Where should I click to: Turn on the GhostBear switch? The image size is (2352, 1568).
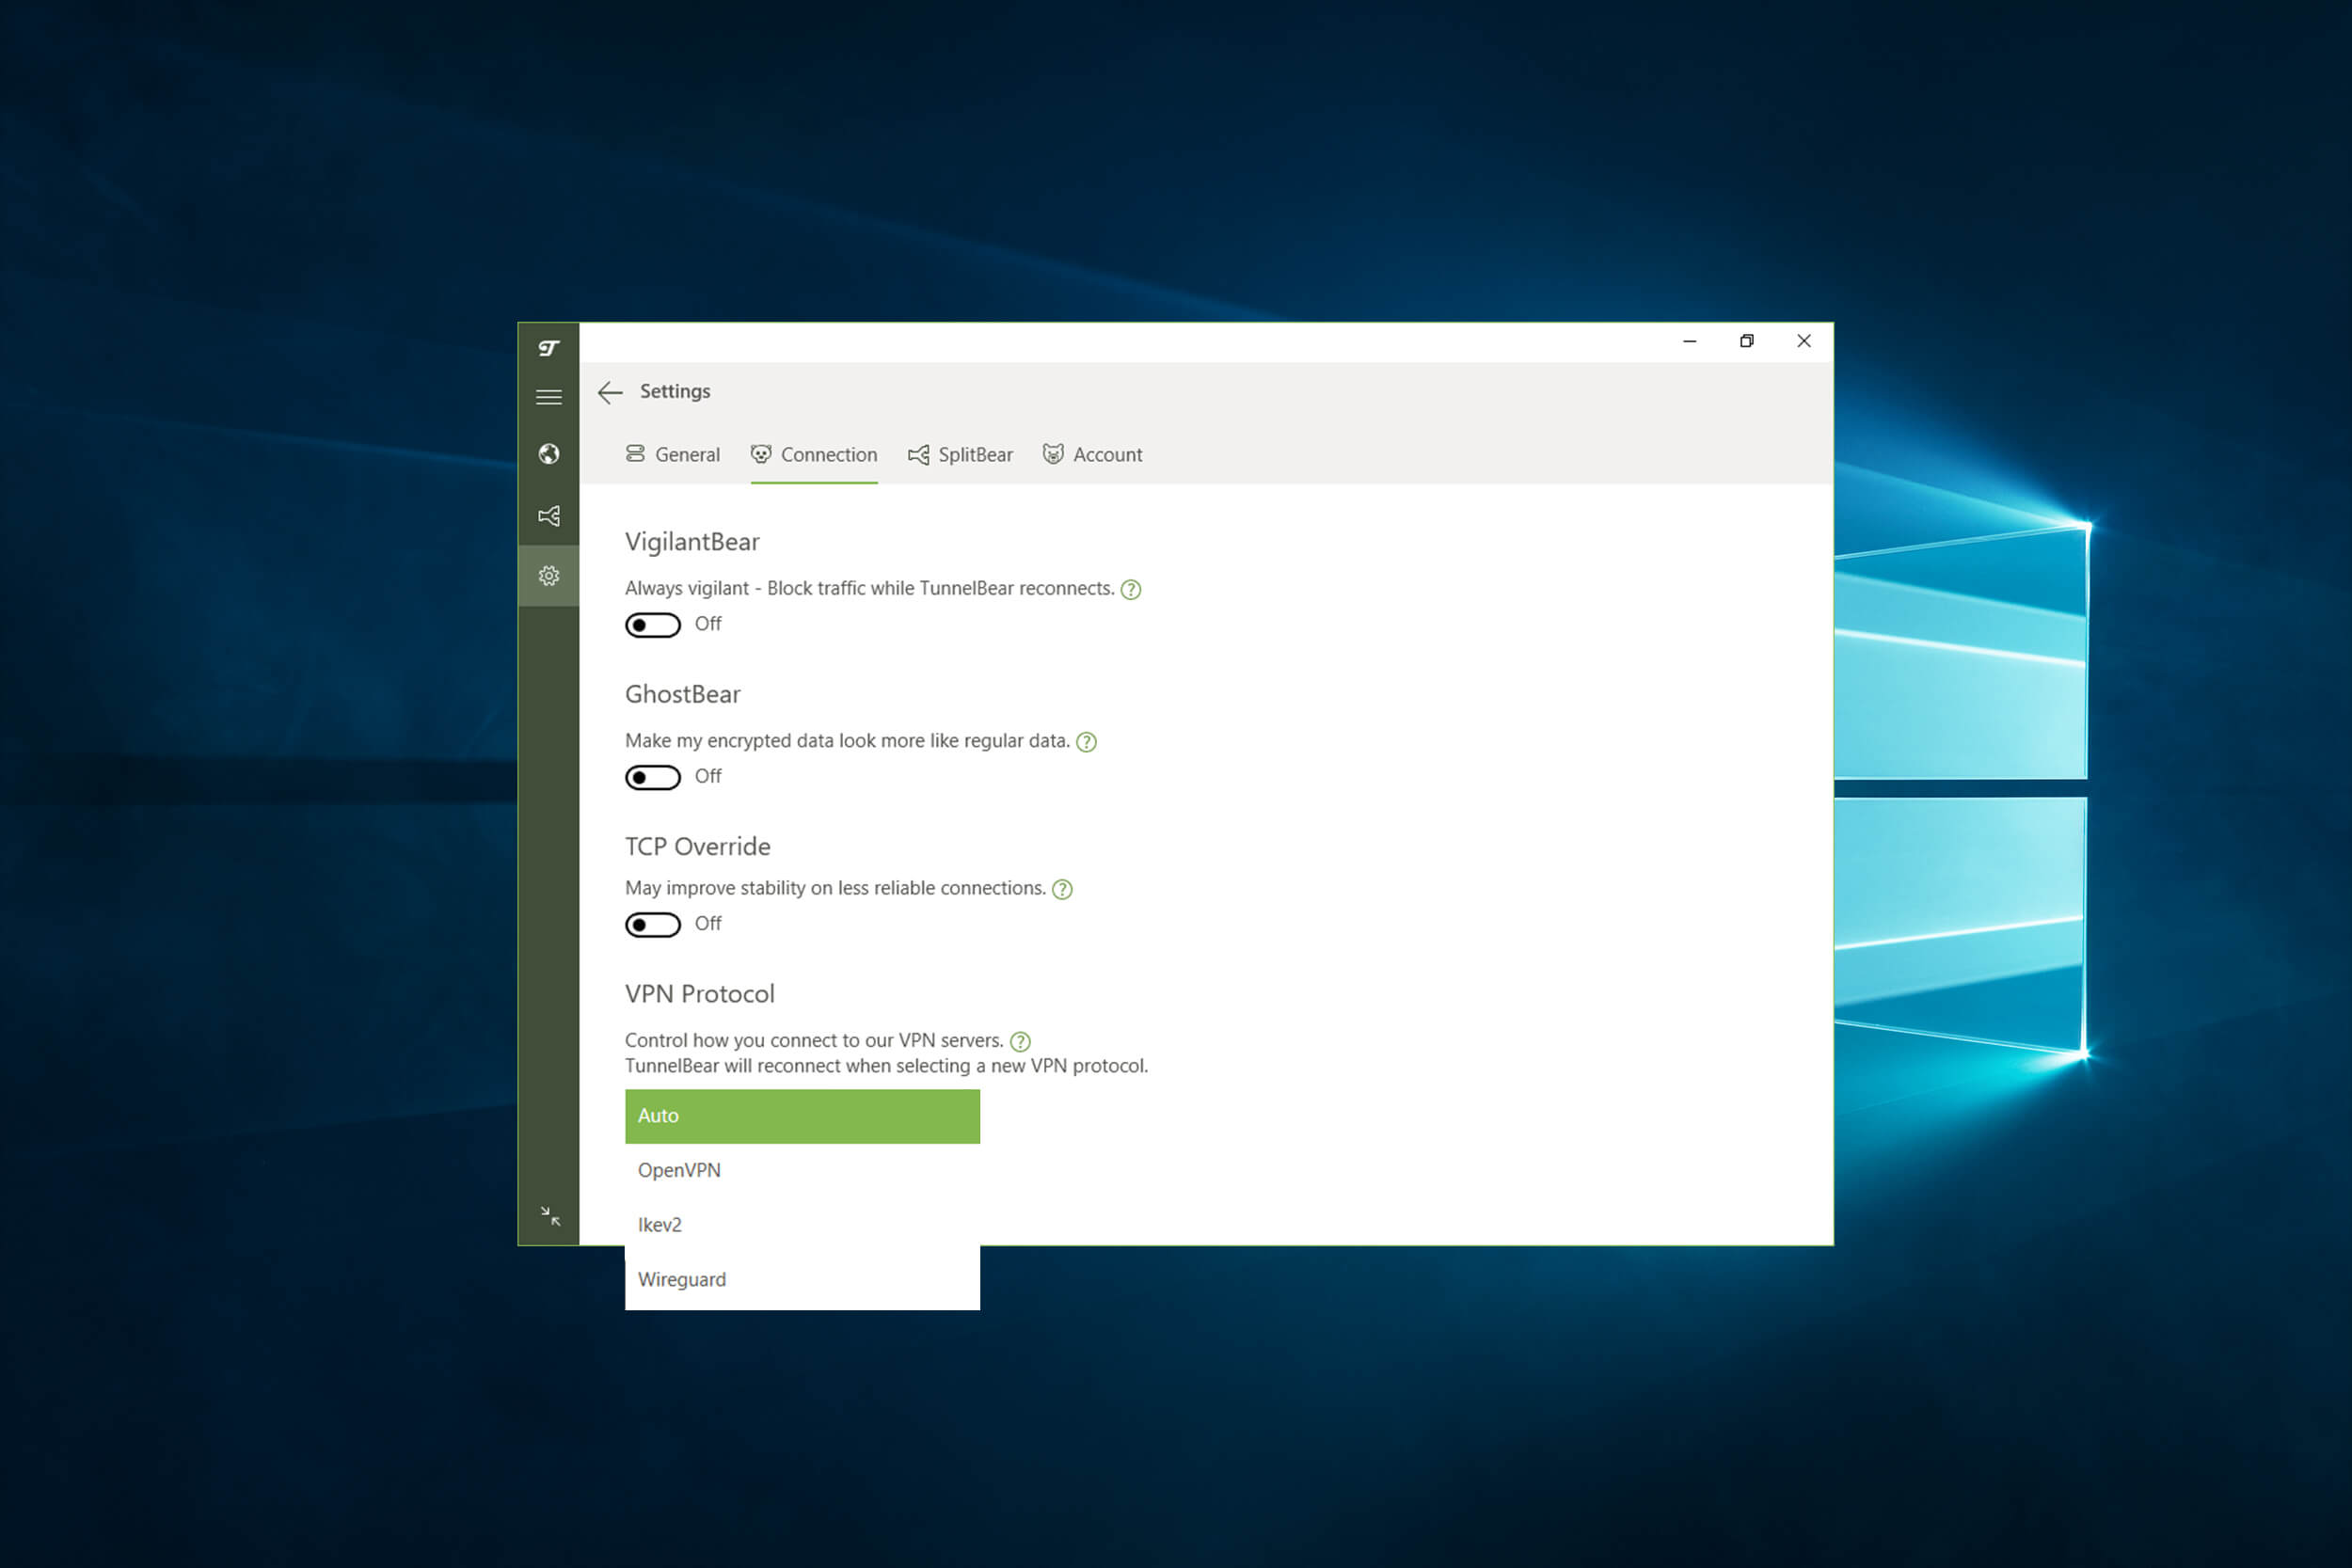[x=652, y=777]
